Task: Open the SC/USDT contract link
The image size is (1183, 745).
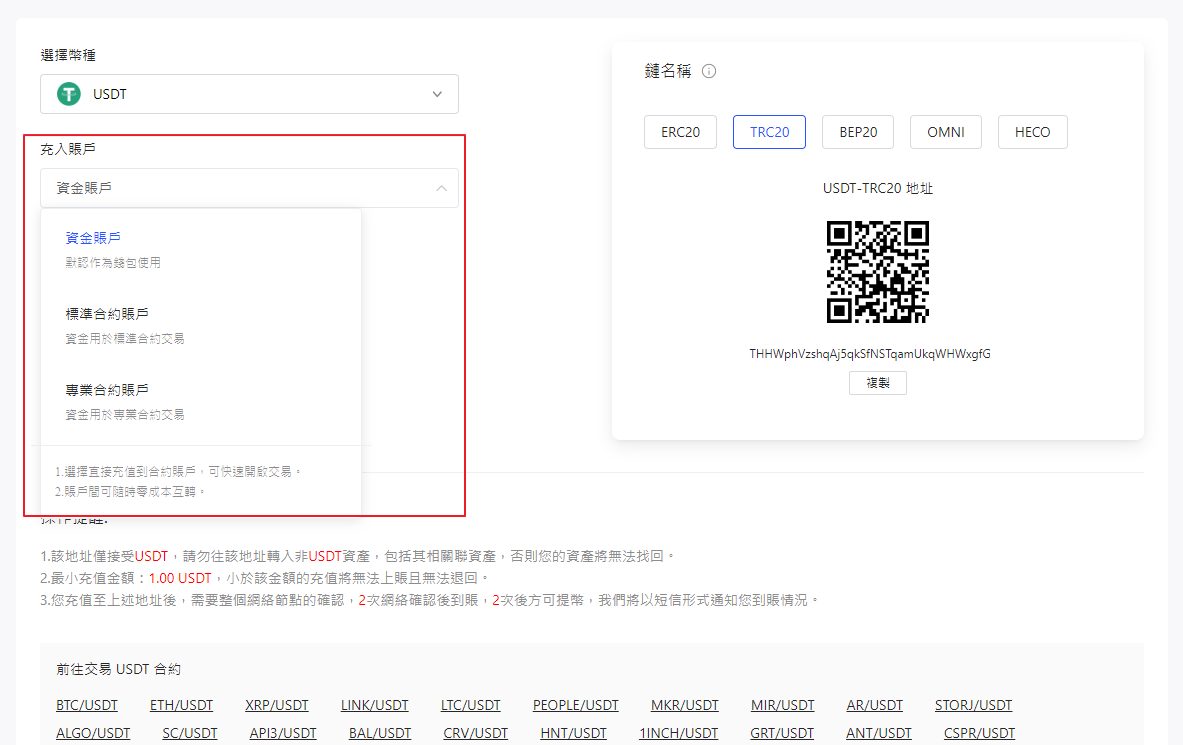Action: coord(189,733)
